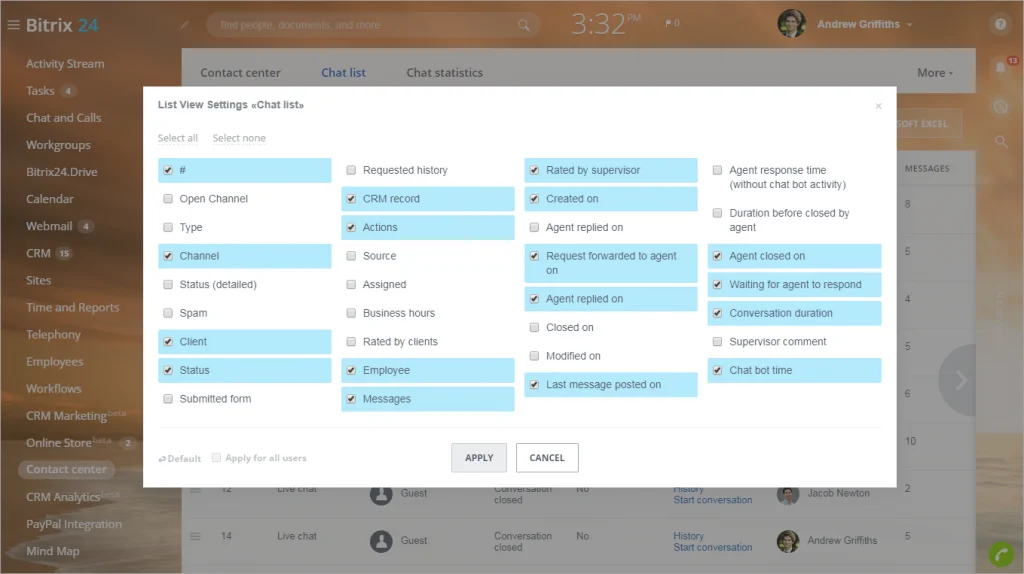
Task: Select Contact center in sidebar
Action: coord(66,470)
